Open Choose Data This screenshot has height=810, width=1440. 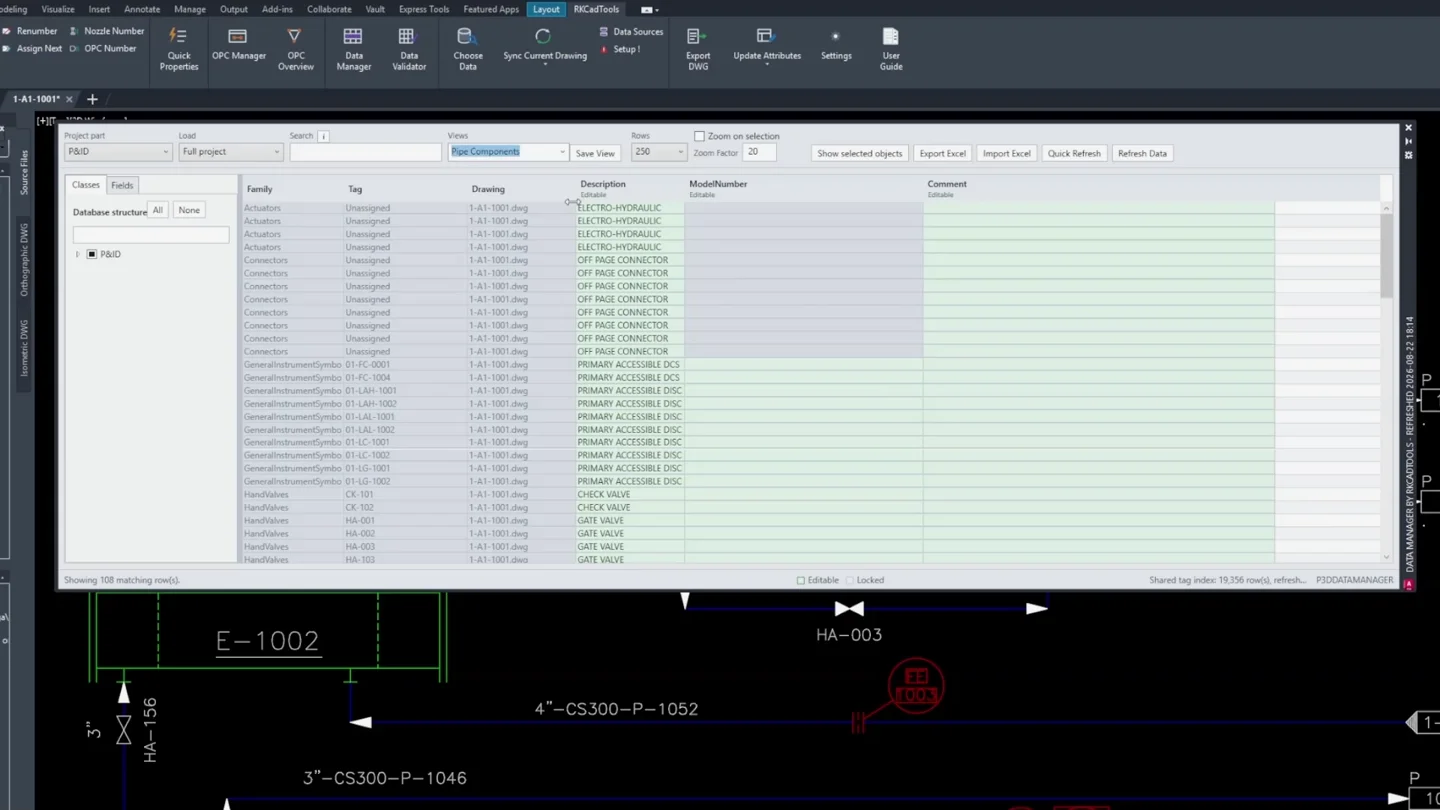(467, 49)
